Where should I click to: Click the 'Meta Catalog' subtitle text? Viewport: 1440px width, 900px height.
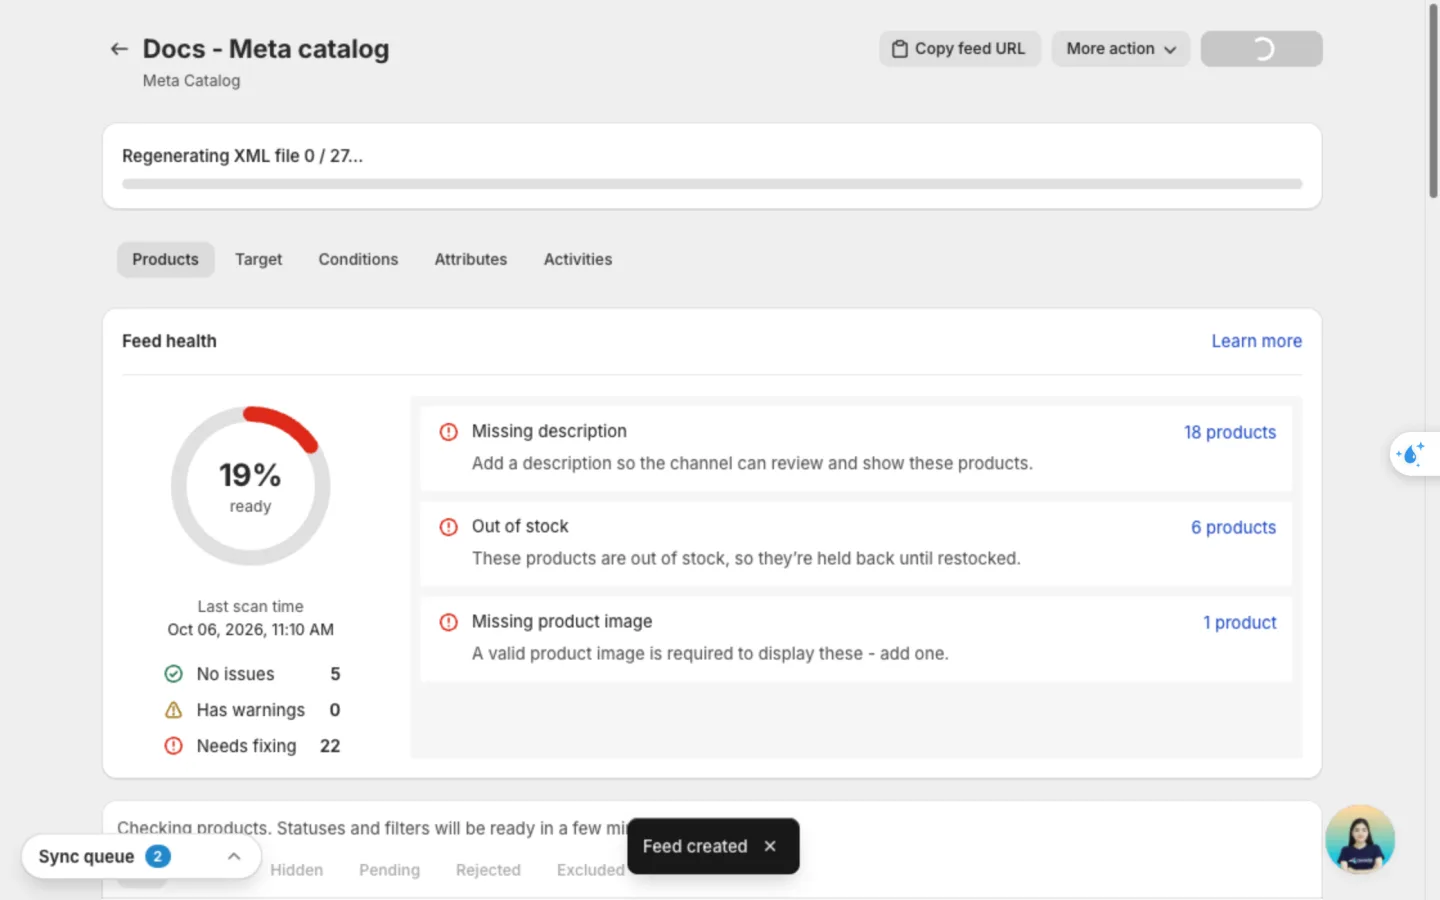(x=191, y=81)
